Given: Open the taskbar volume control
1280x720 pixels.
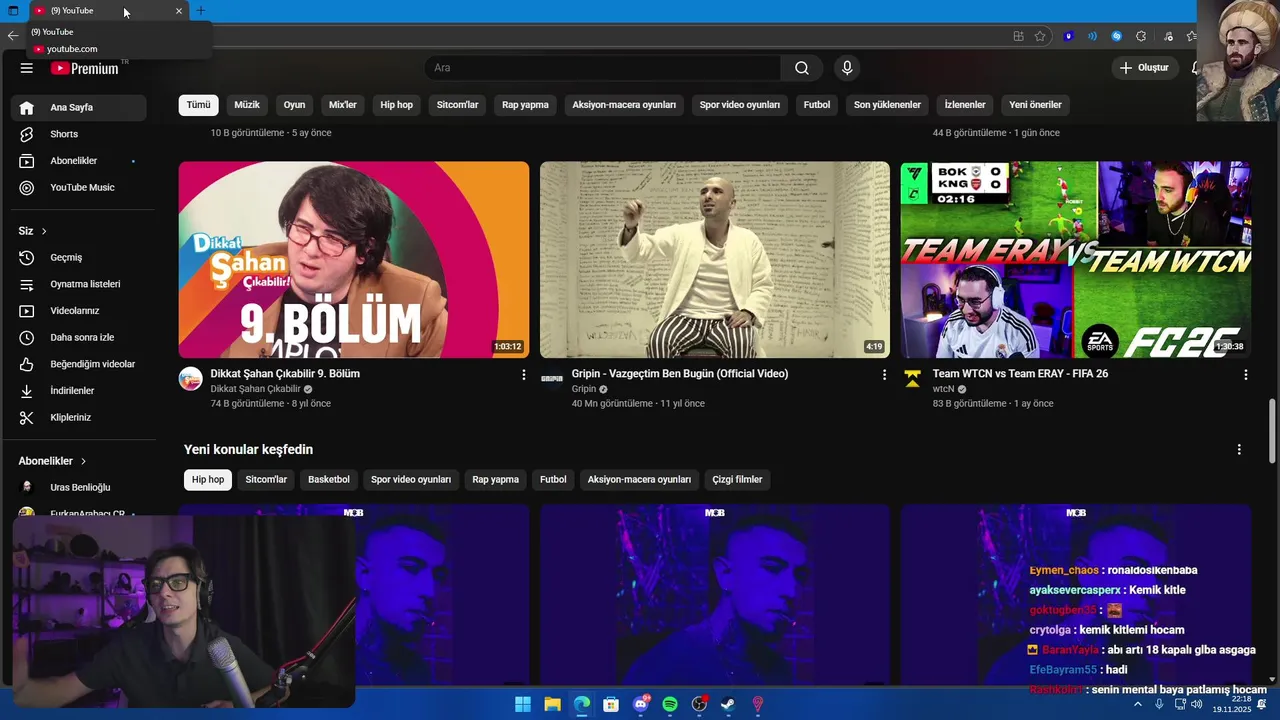Looking at the screenshot, I should (x=1197, y=704).
